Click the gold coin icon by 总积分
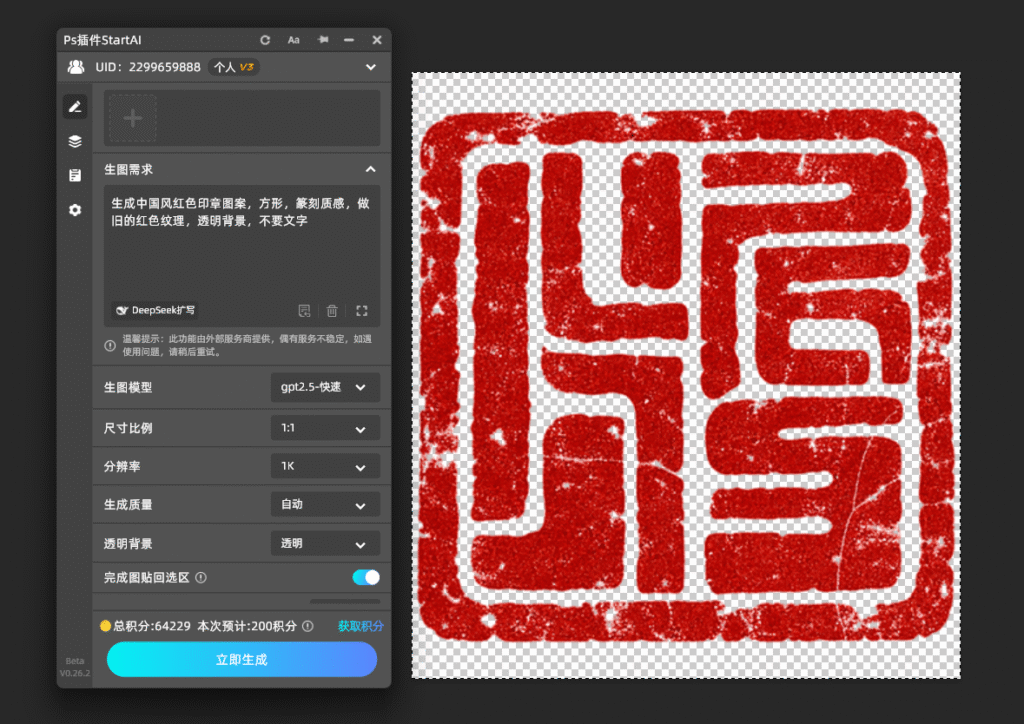The height and width of the screenshot is (724, 1024). (x=105, y=625)
